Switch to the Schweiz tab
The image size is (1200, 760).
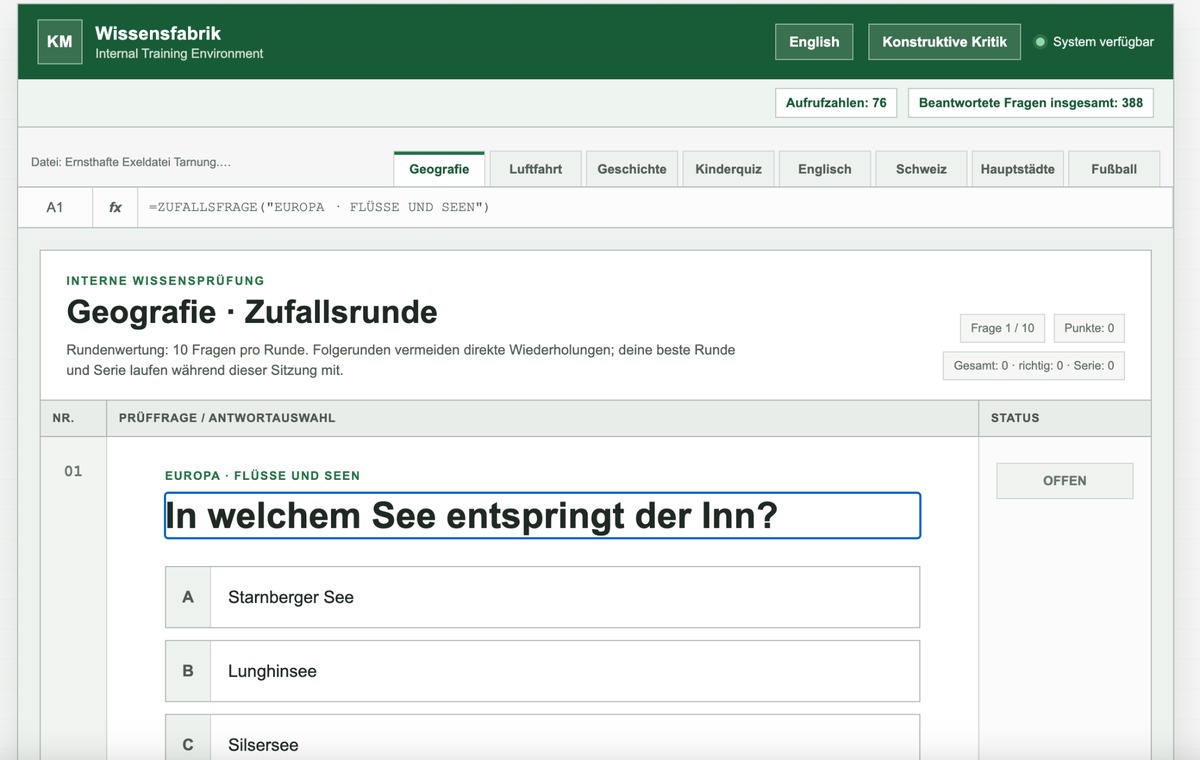(921, 169)
